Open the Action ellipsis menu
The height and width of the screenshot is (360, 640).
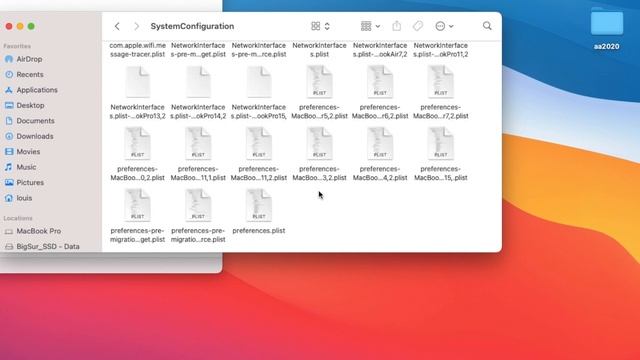[x=444, y=26]
